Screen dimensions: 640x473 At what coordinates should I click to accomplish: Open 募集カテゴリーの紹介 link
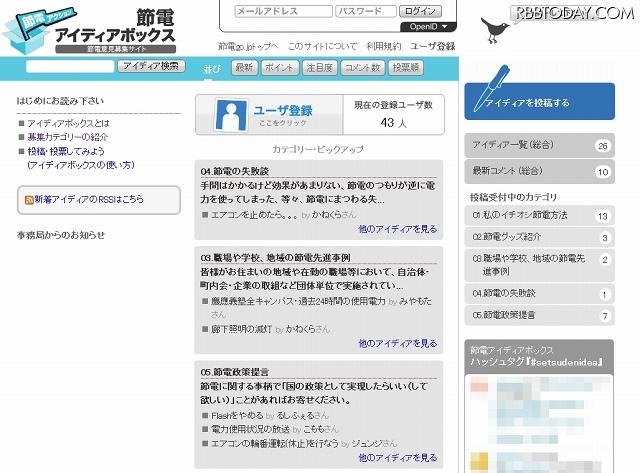coord(67,137)
